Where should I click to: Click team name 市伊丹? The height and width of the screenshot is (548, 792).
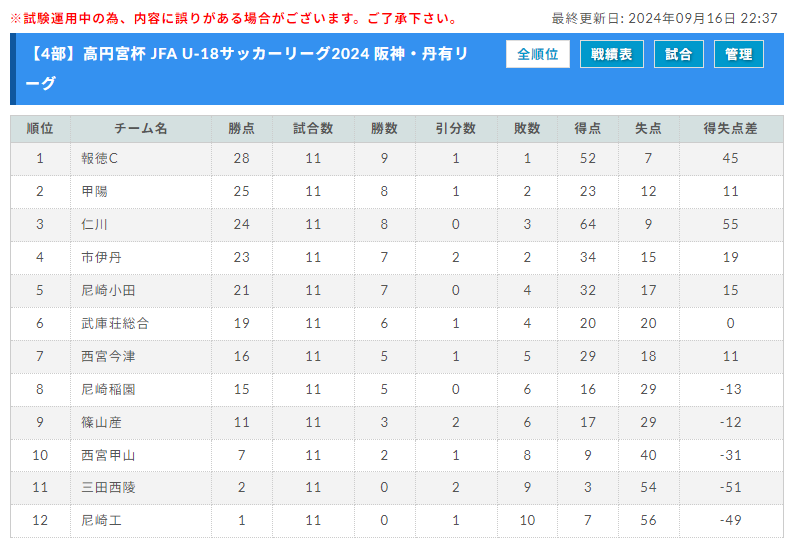[102, 258]
